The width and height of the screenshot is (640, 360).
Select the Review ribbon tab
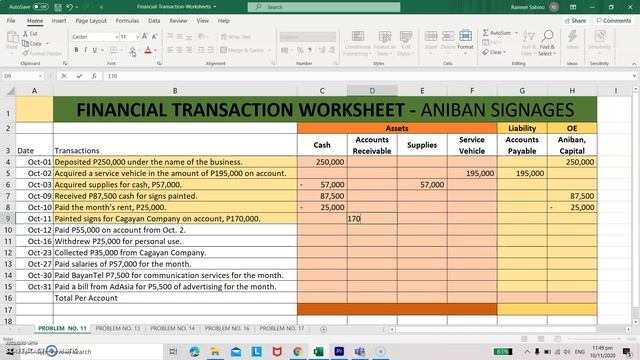pyautogui.click(x=178, y=20)
